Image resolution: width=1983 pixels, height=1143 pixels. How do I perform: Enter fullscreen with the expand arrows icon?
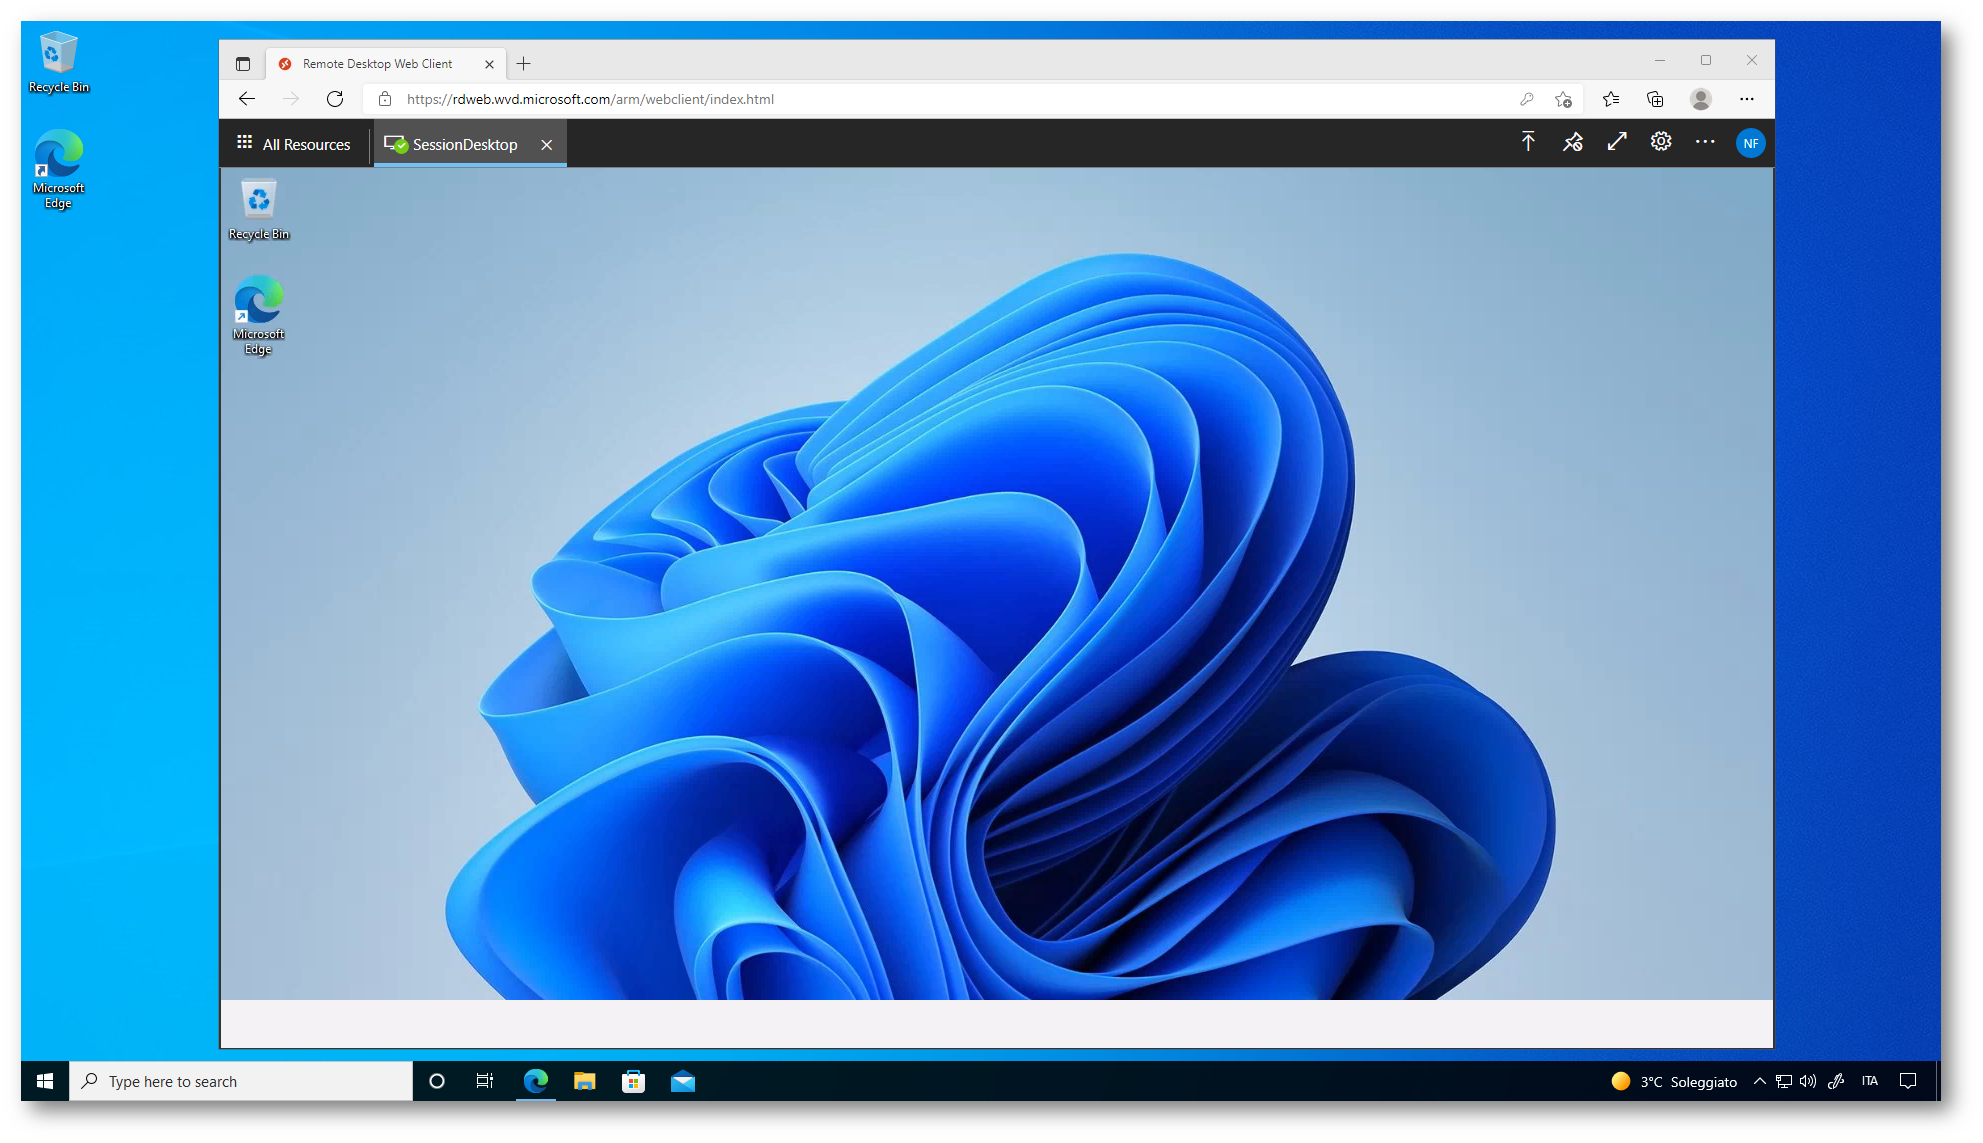[x=1617, y=142]
